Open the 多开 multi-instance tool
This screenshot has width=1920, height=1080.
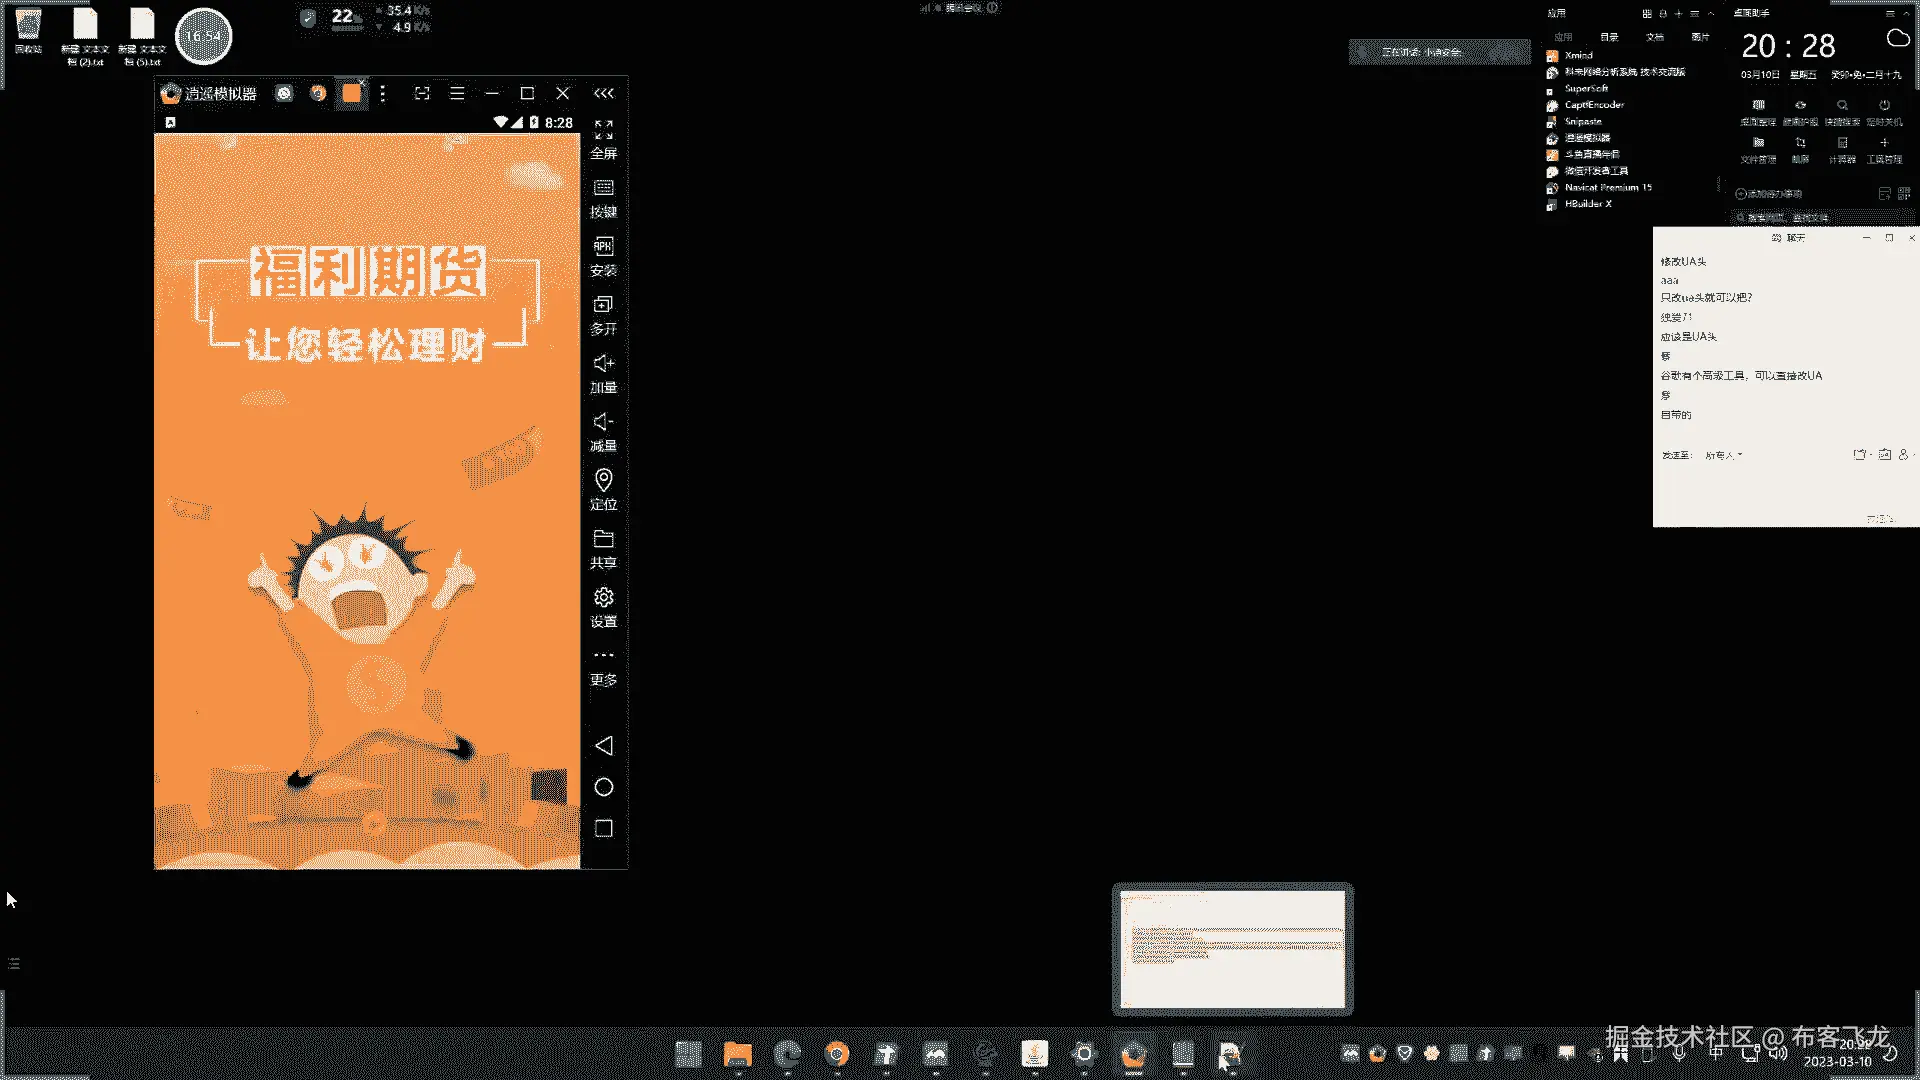pyautogui.click(x=603, y=314)
